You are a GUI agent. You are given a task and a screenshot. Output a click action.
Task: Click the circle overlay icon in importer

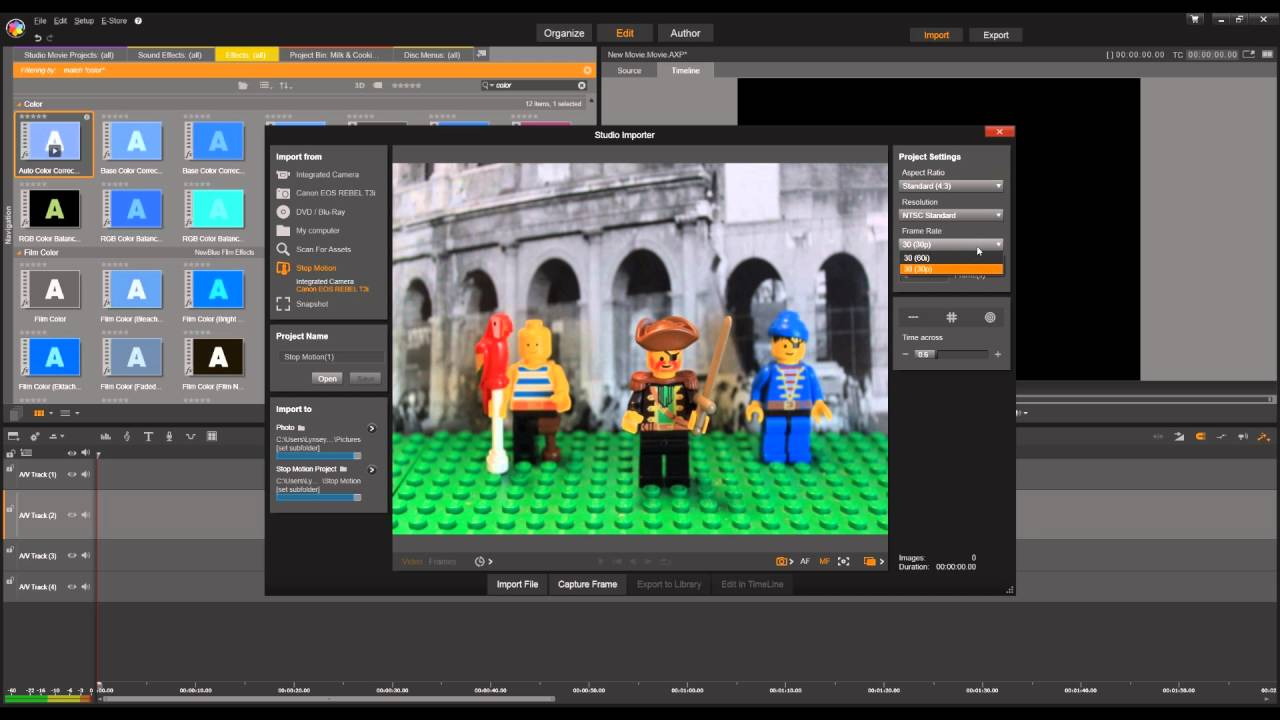pos(990,317)
